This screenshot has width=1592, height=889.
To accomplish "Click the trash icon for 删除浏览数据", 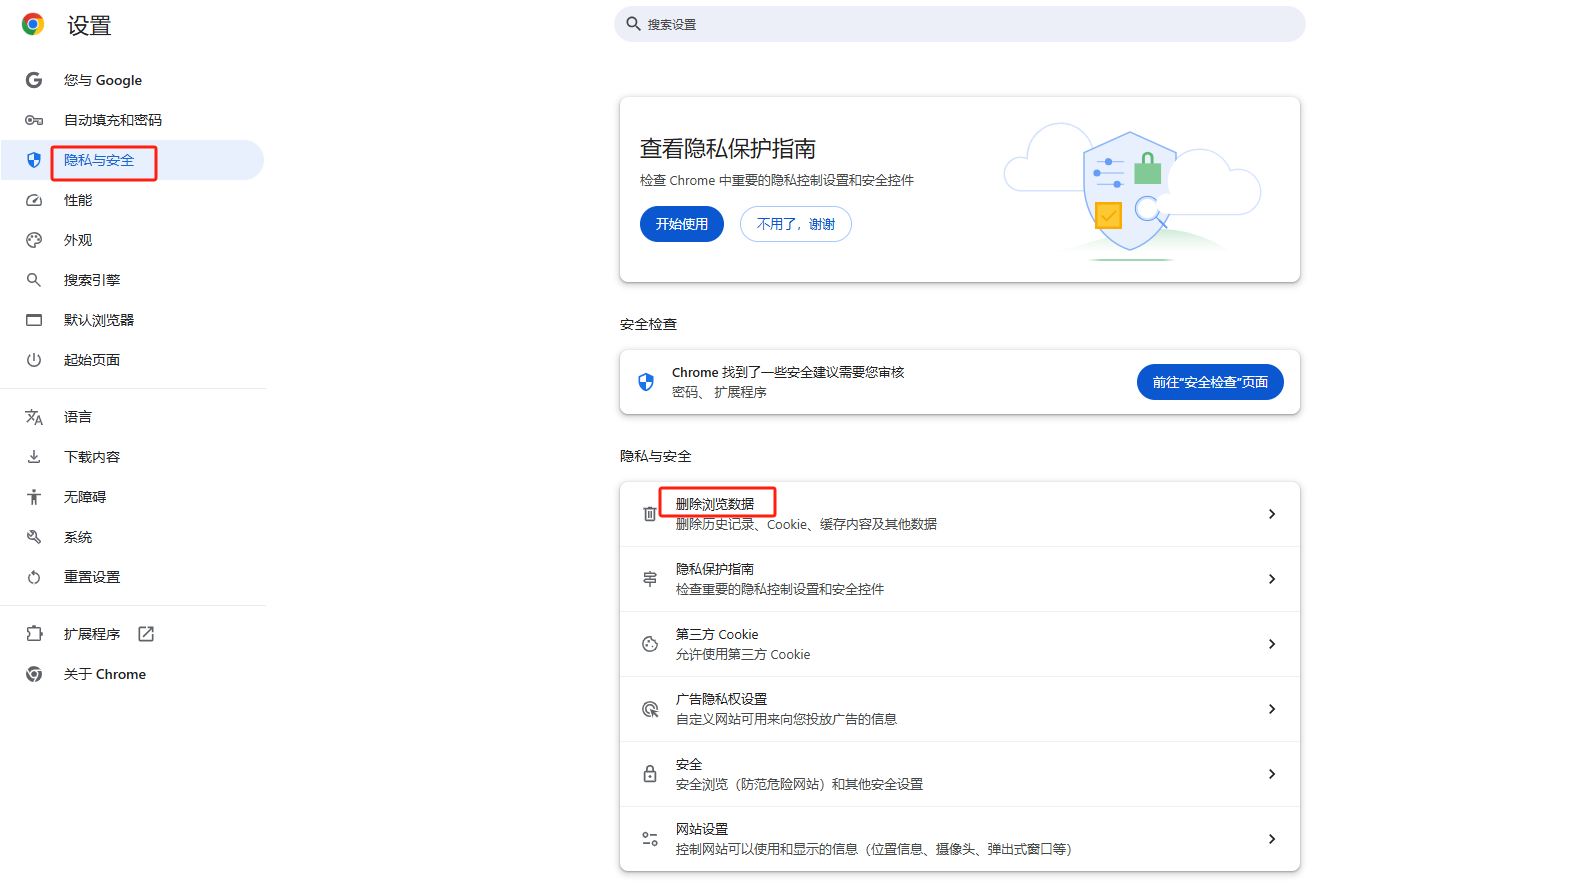I will click(x=650, y=514).
